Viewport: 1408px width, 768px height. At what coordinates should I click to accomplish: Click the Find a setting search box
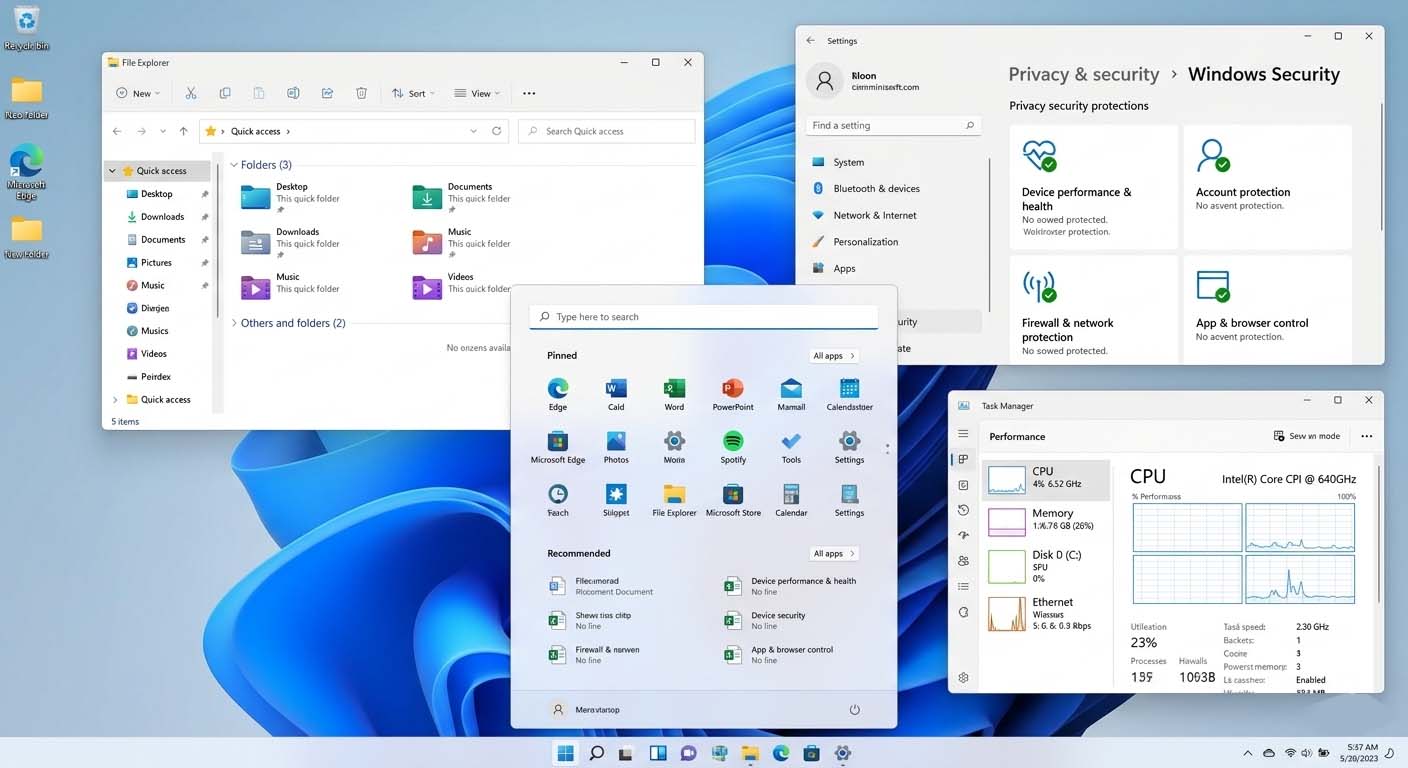[x=893, y=125]
